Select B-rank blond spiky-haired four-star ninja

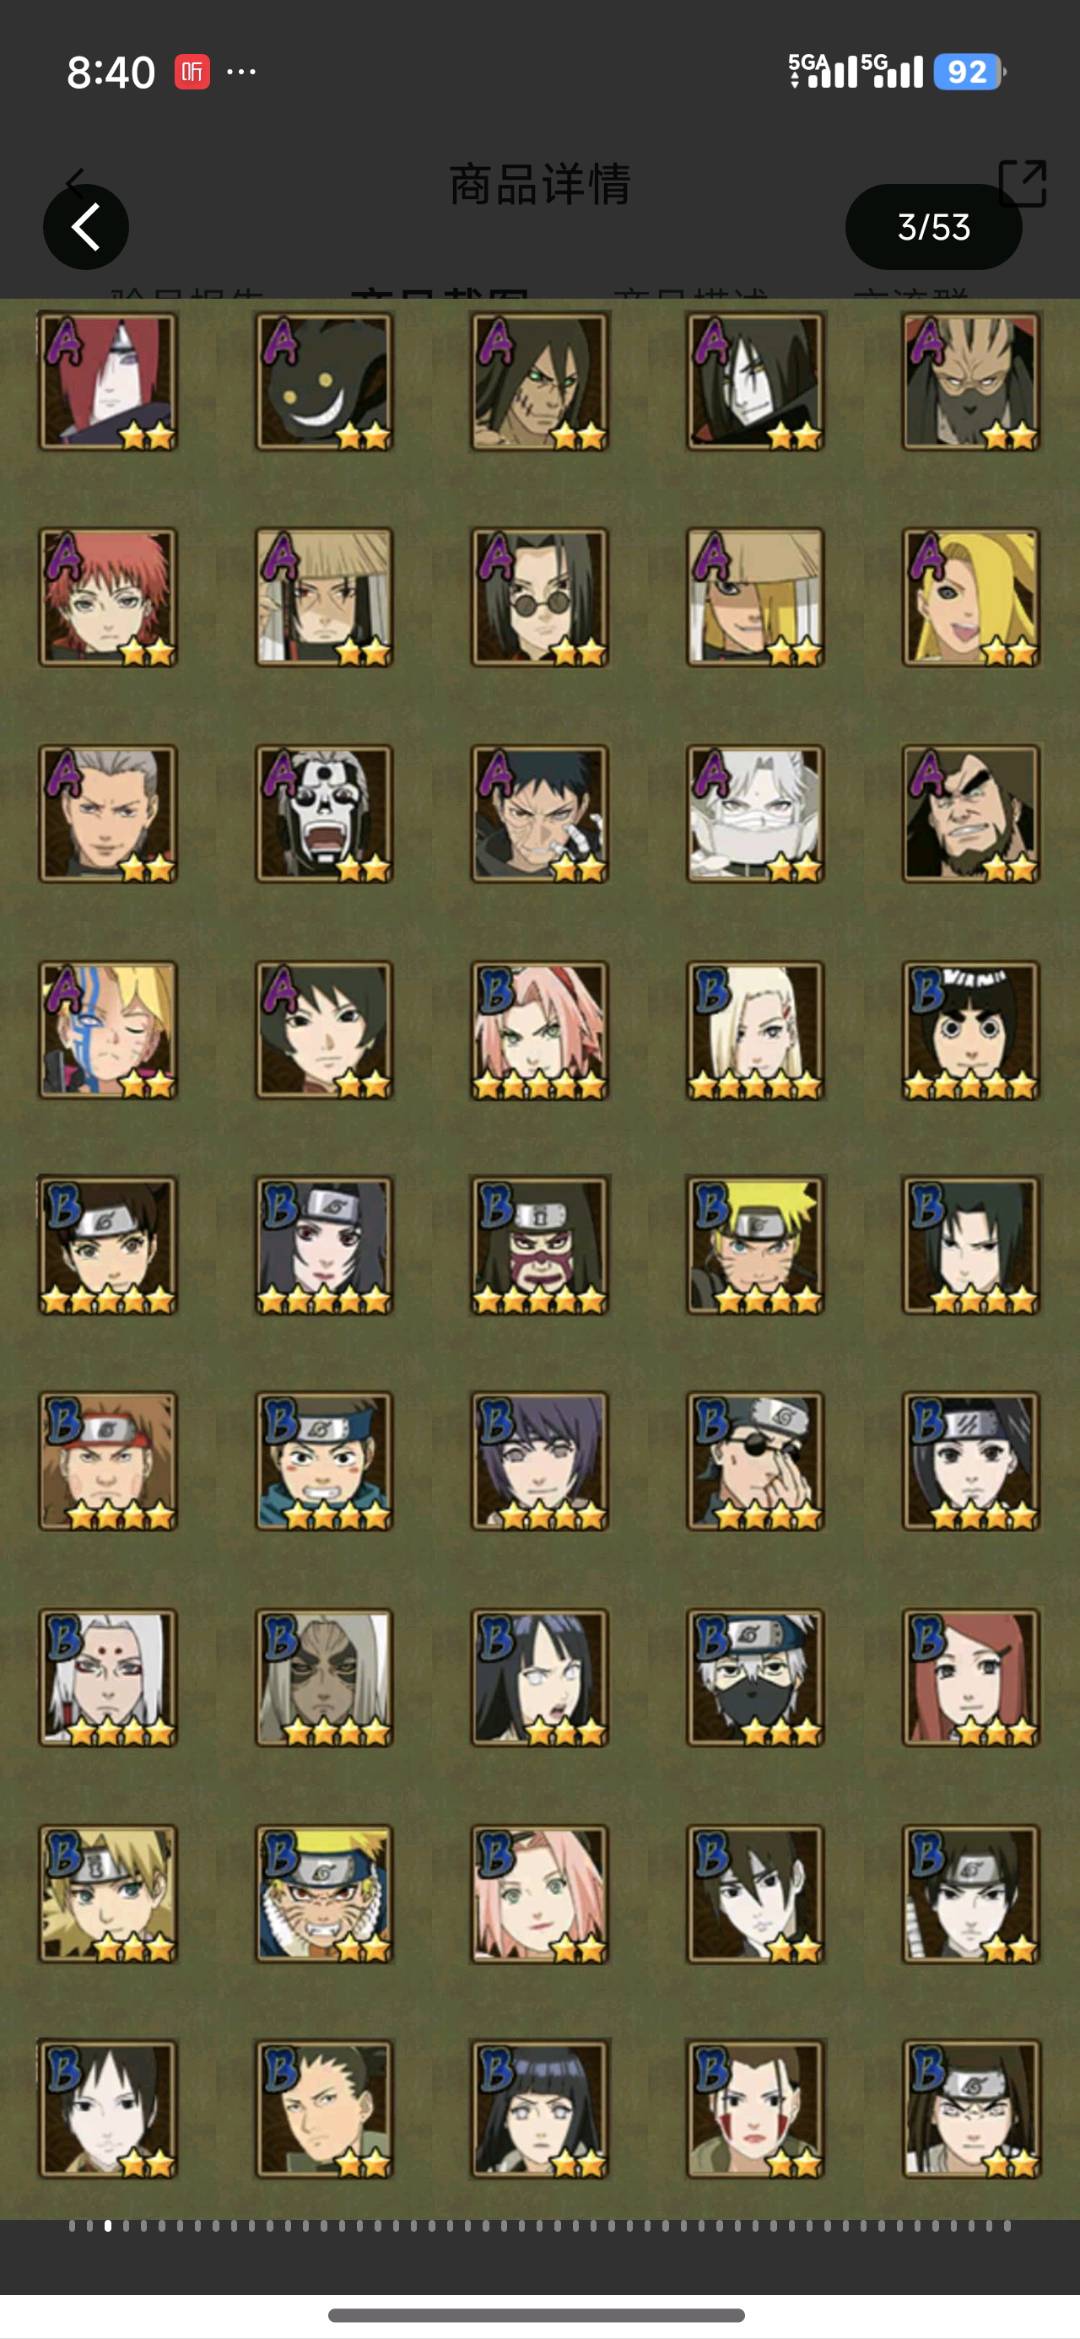756,1245
